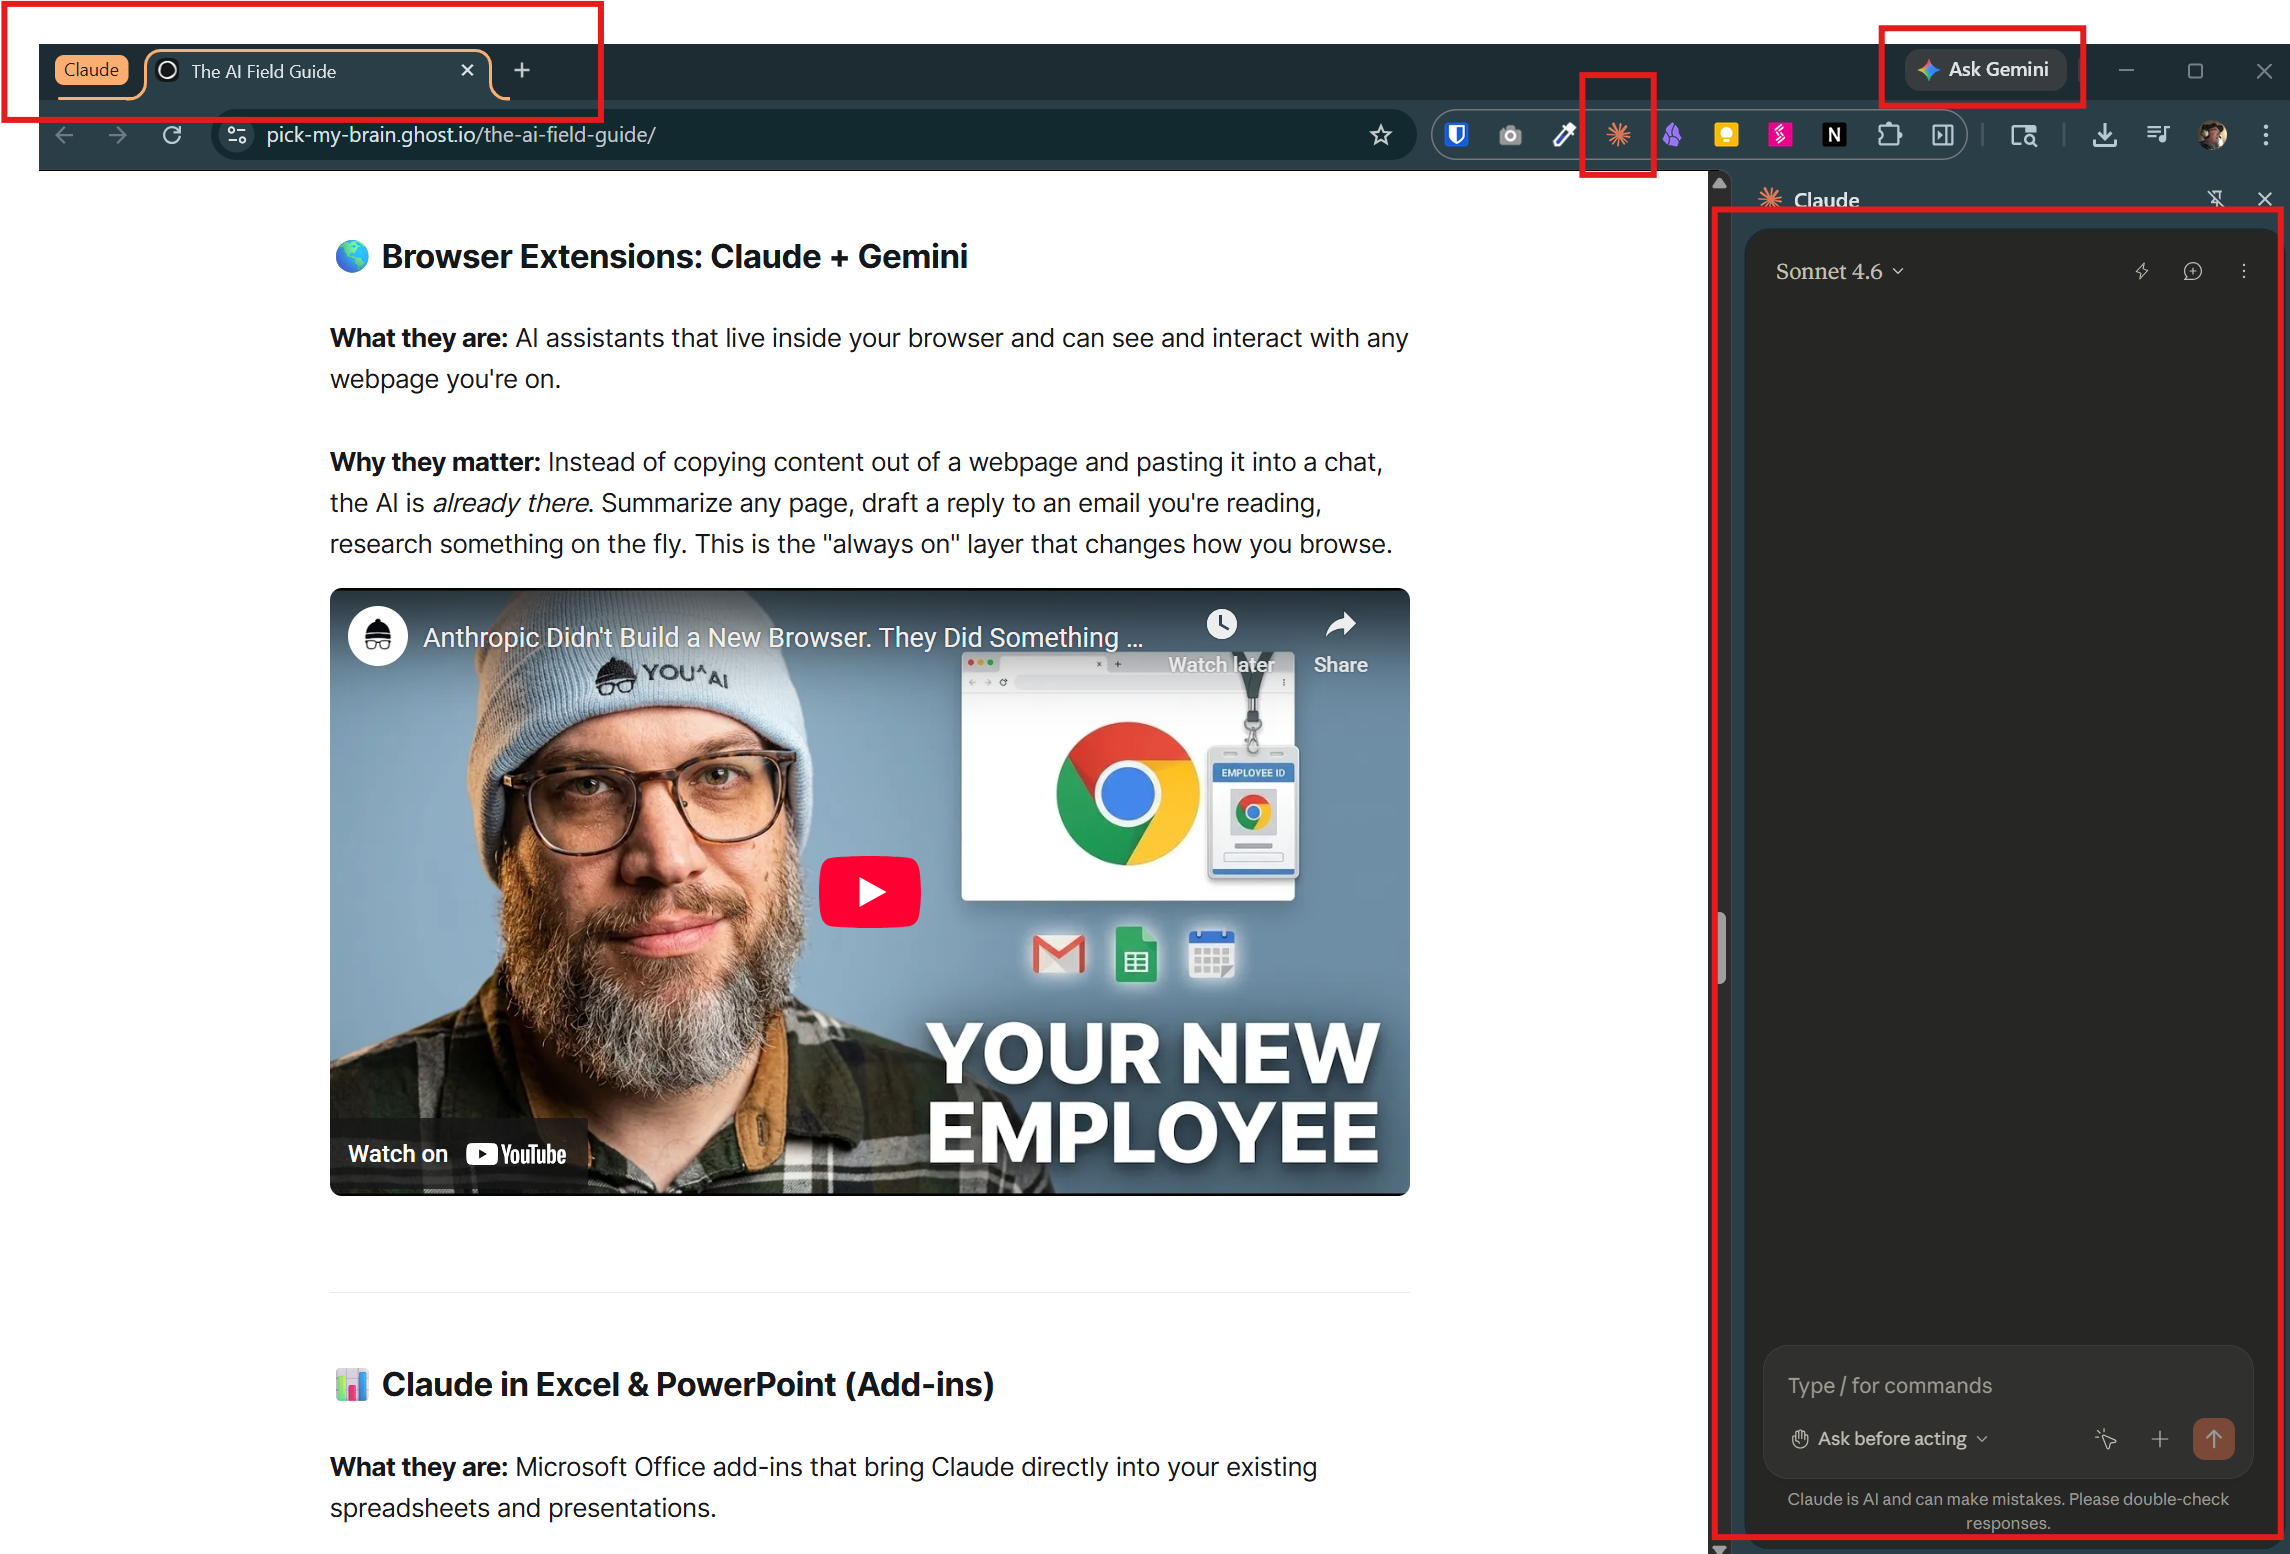2290x1554 pixels.
Task: Open the Chrome Extensions puzzle-piece menu
Action: (x=1889, y=134)
